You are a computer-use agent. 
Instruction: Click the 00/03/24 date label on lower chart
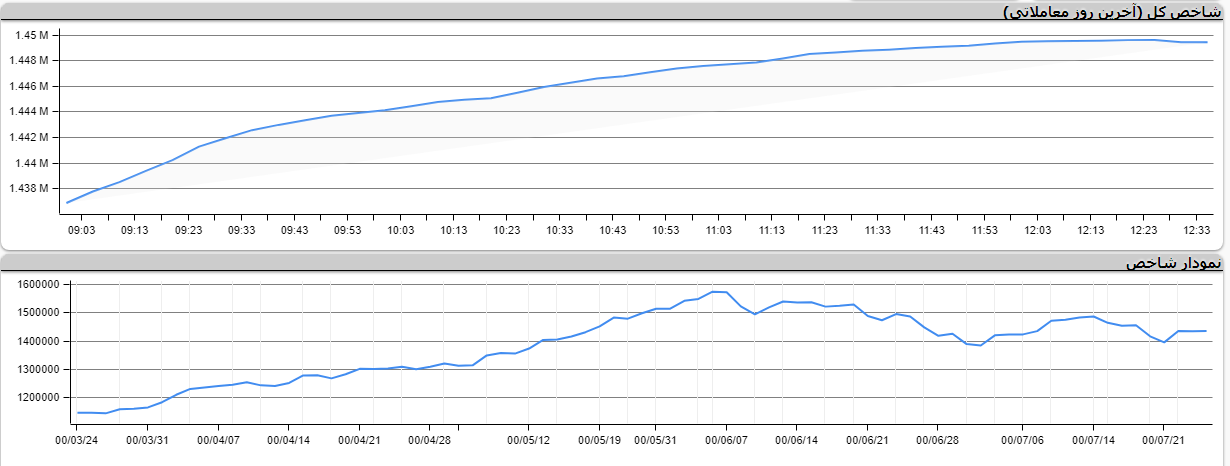(77, 439)
